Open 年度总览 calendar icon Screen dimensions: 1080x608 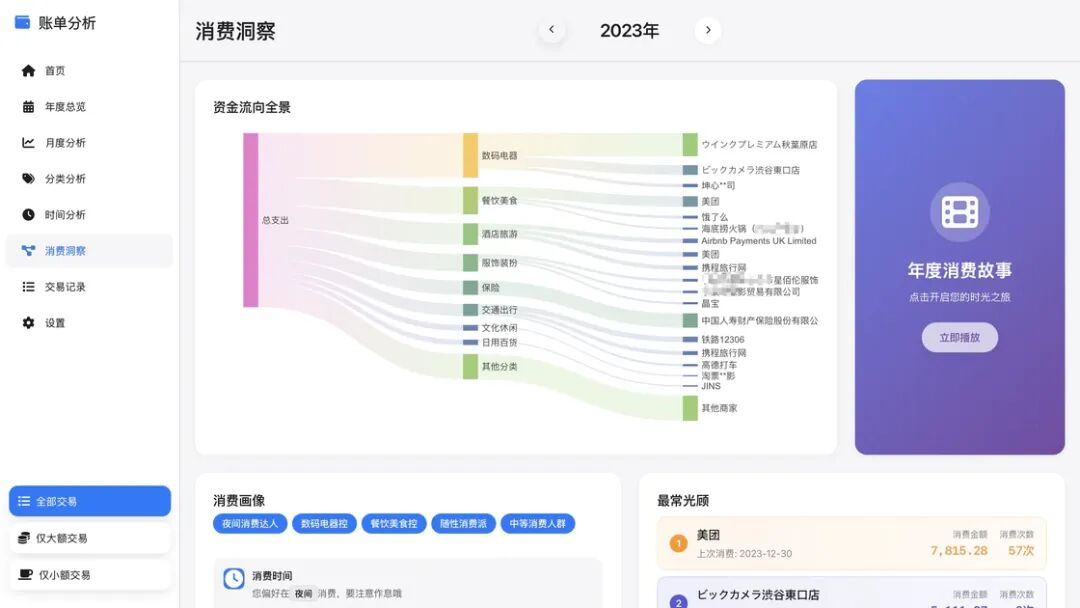tap(28, 107)
